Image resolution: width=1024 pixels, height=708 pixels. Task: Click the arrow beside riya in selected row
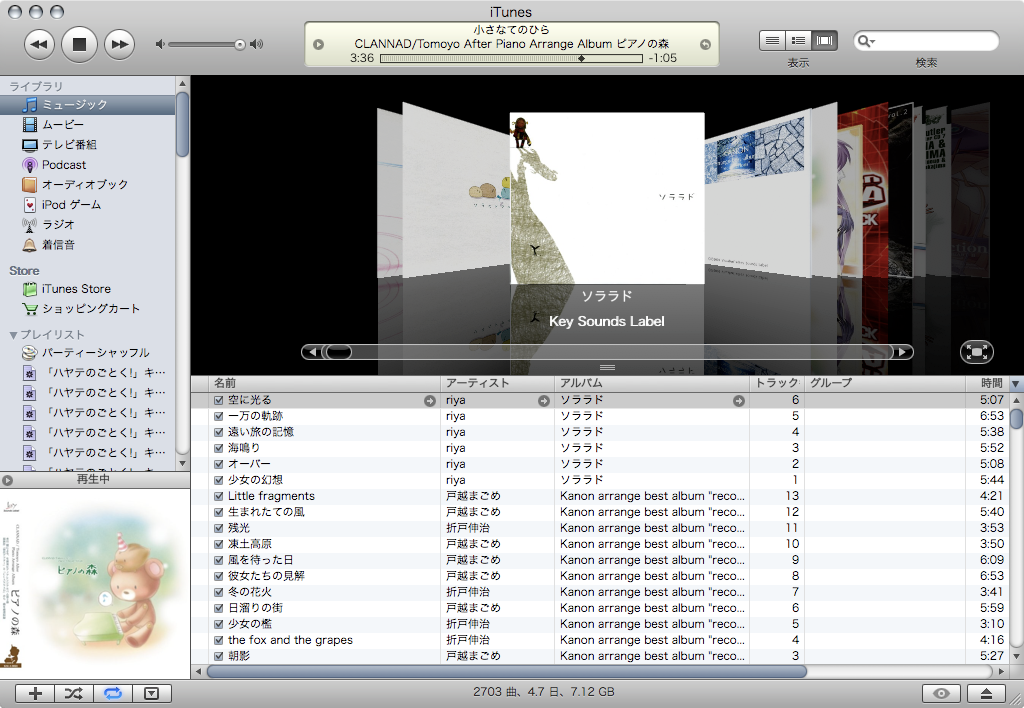pyautogui.click(x=543, y=401)
